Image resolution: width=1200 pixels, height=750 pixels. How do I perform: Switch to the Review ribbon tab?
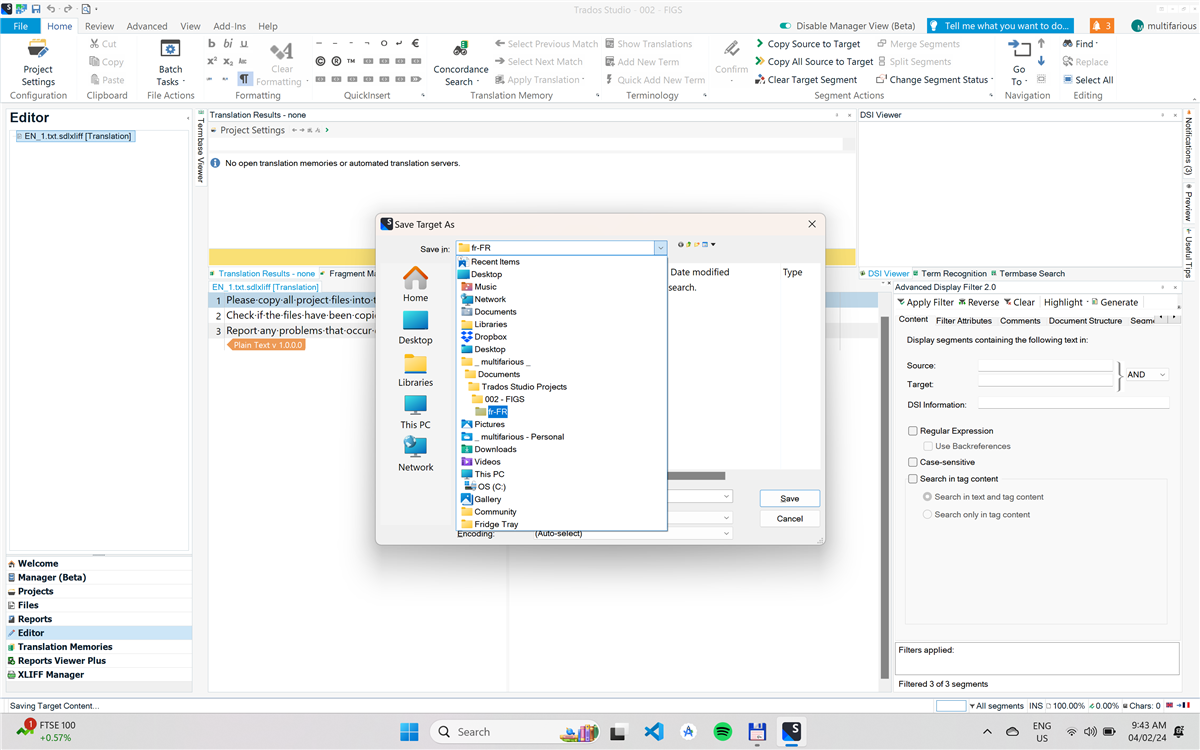pyautogui.click(x=99, y=26)
